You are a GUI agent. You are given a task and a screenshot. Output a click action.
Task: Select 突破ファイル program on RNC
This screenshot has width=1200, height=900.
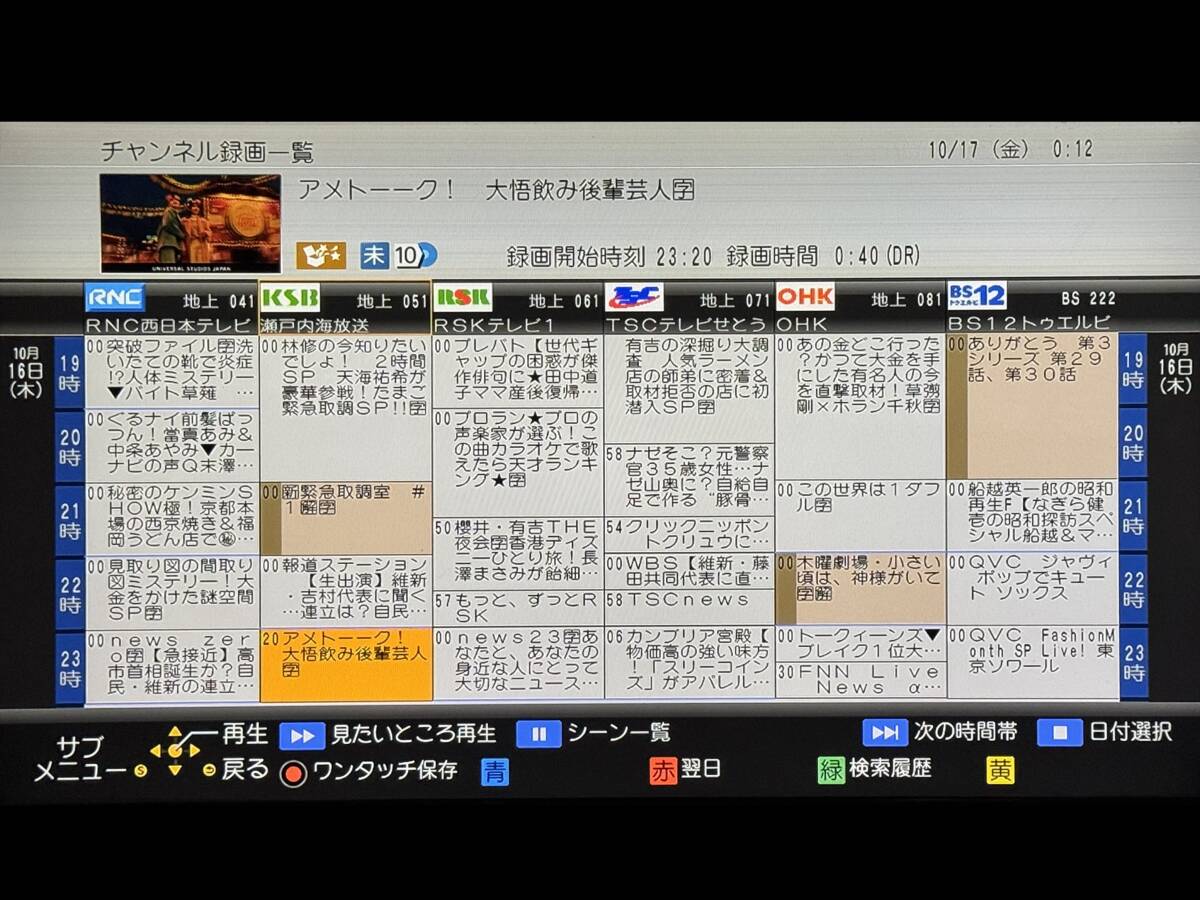click(x=171, y=371)
